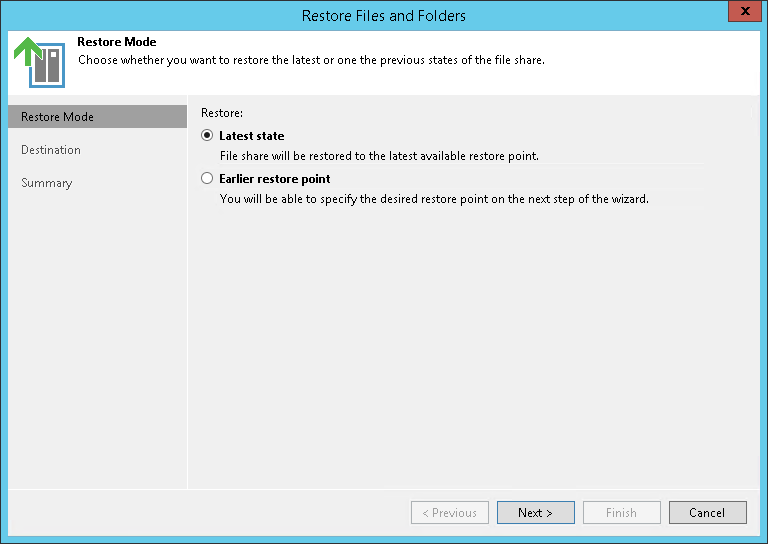The image size is (768, 544).
Task: Go to the Destination step in sidebar
Action: [51, 150]
